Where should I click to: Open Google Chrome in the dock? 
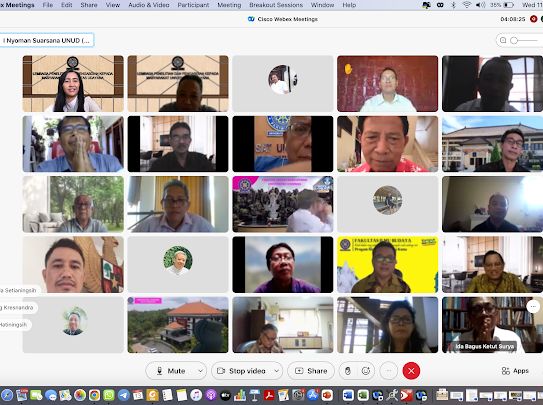94,395
